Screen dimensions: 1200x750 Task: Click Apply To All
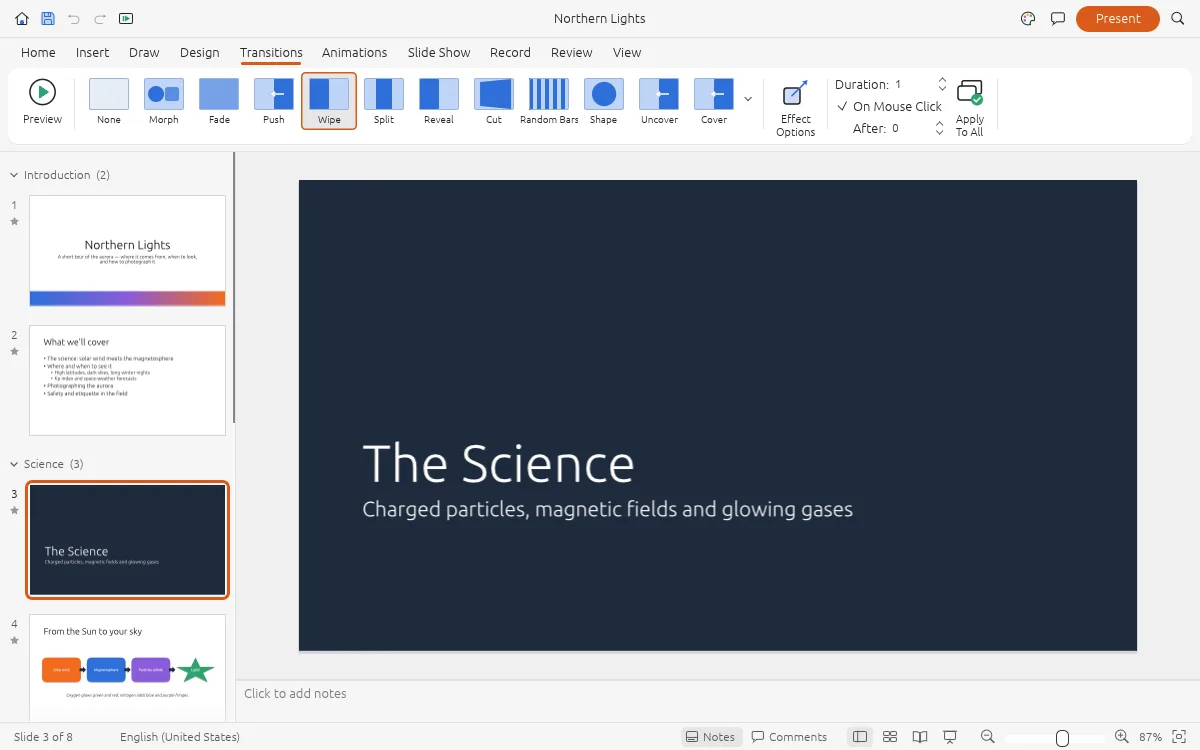[x=969, y=108]
